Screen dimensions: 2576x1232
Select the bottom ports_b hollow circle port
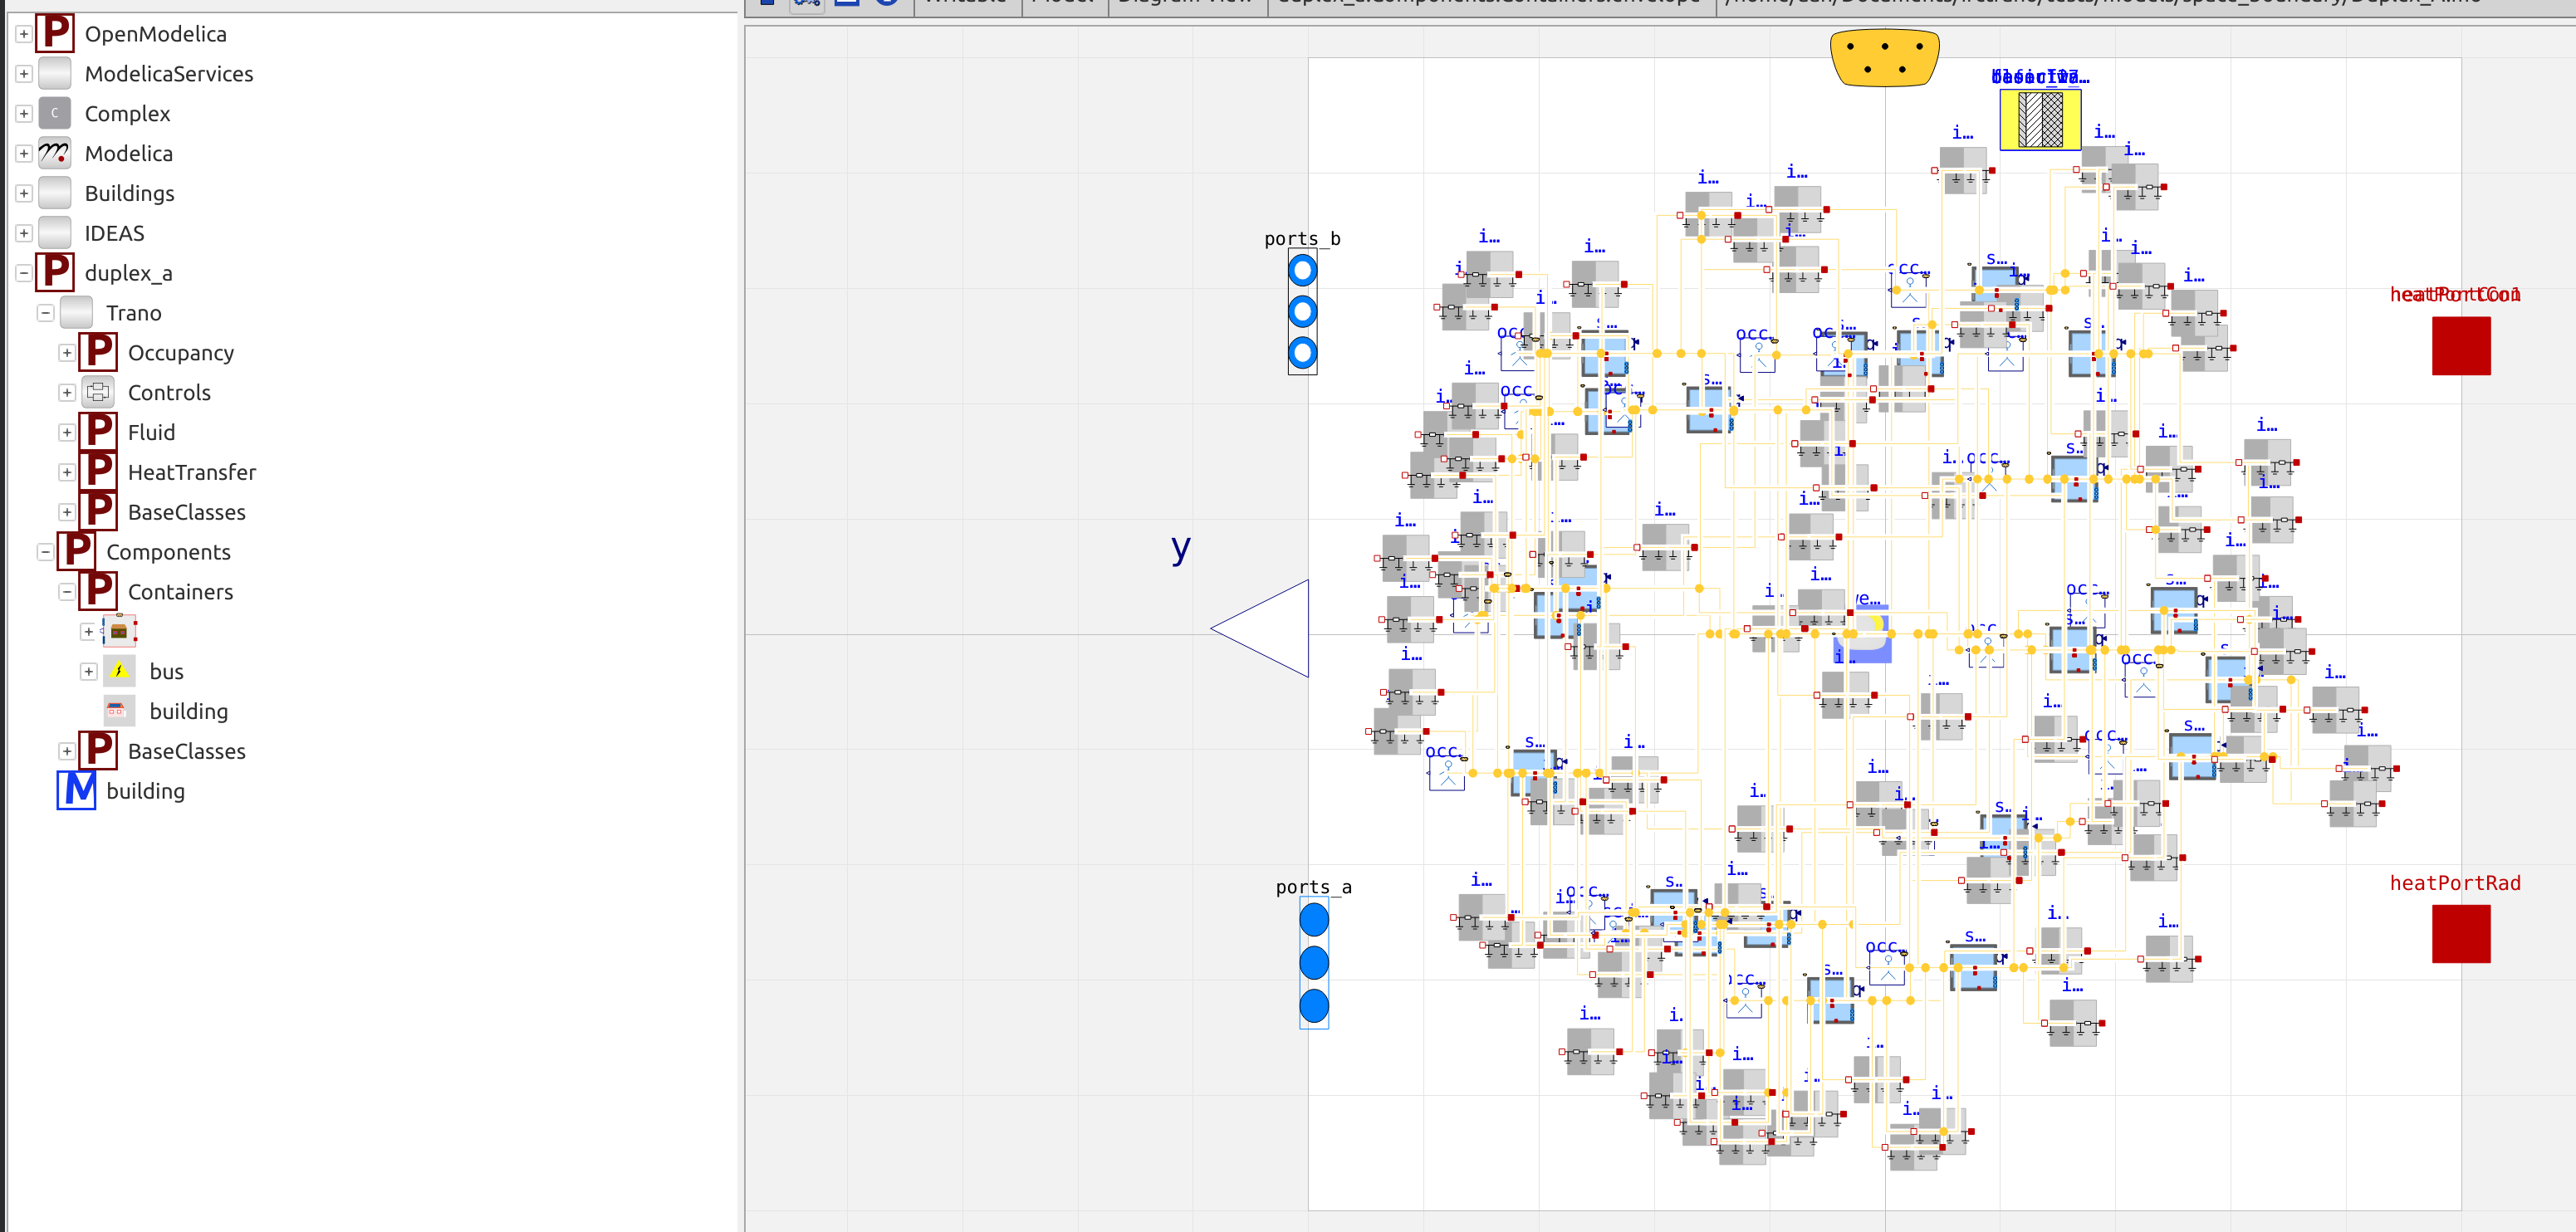[1302, 353]
